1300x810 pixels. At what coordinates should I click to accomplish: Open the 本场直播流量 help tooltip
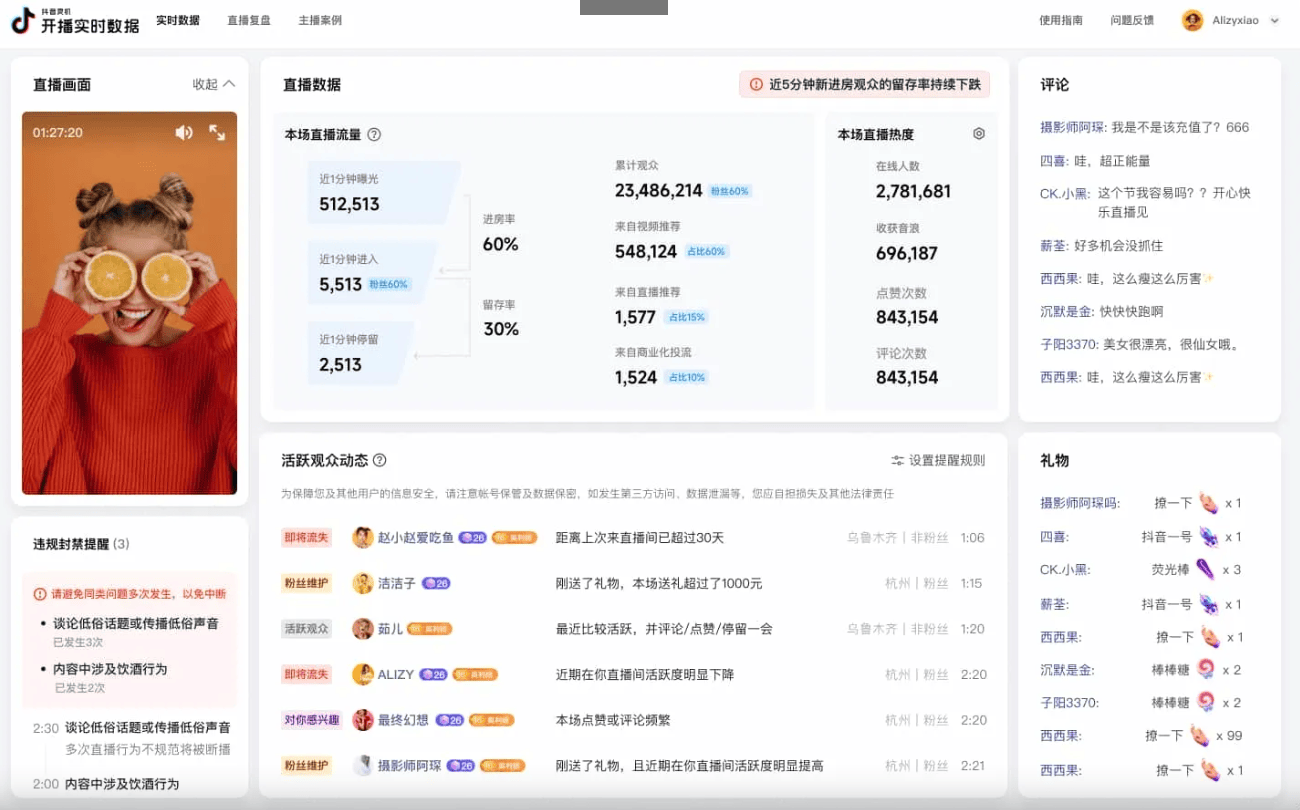[373, 134]
